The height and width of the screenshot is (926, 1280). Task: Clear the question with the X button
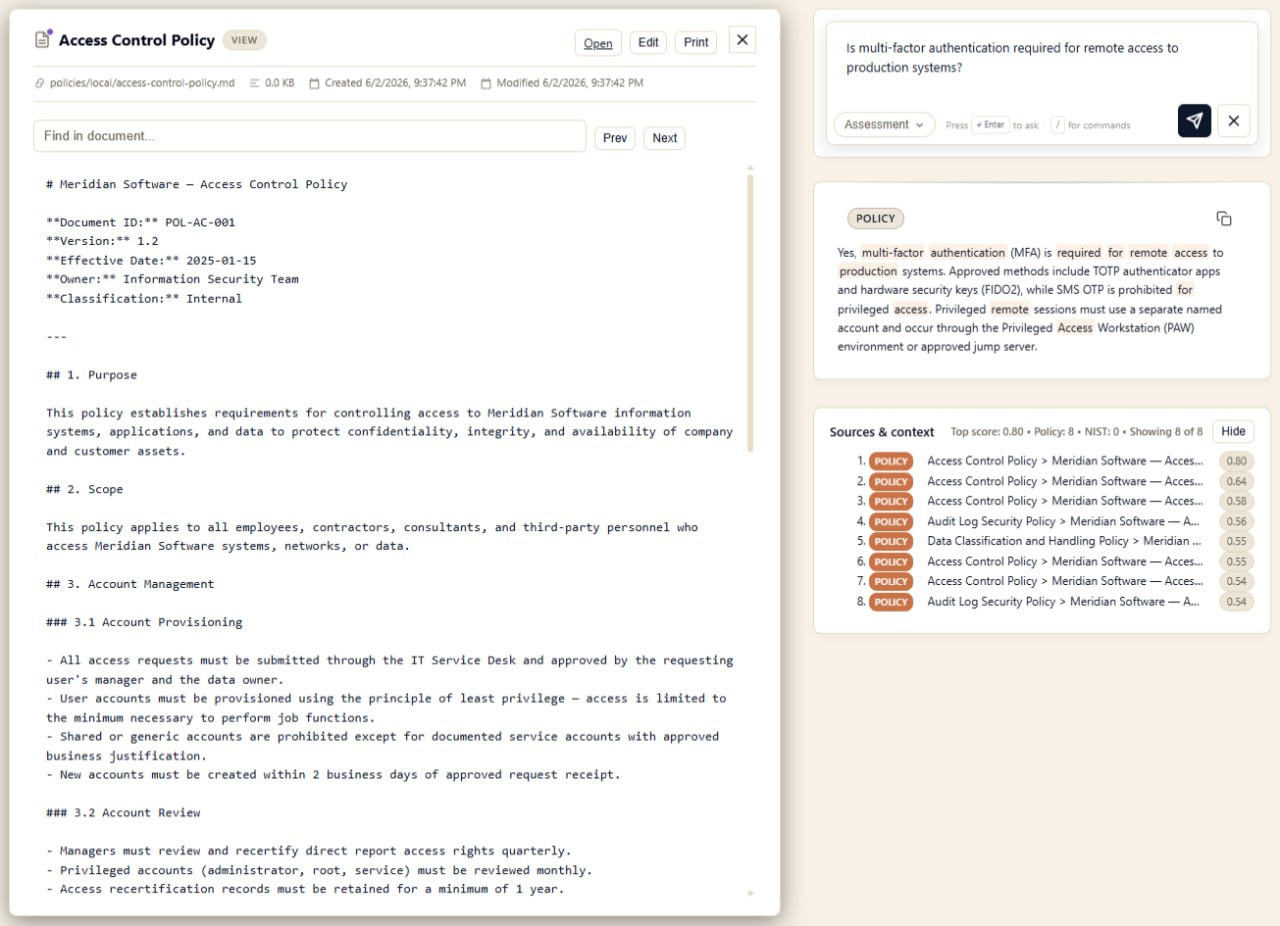[x=1233, y=121]
